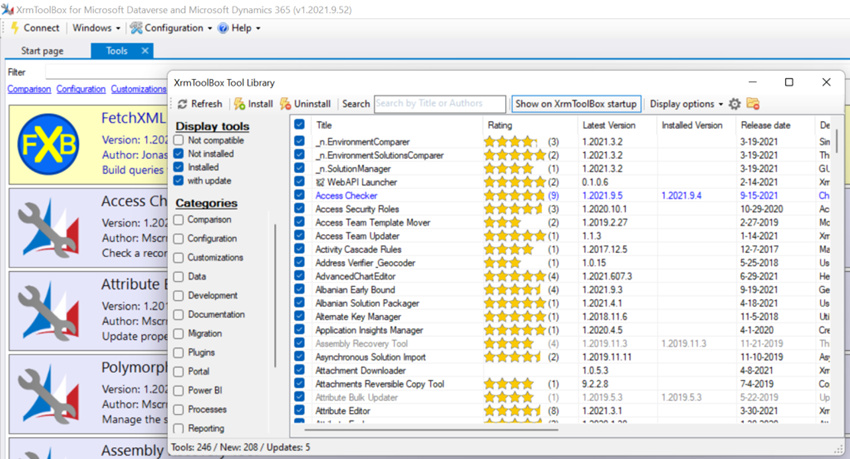Click the FetchXML Builder FXB logo
Screen dimensions: 850x459
(48, 145)
